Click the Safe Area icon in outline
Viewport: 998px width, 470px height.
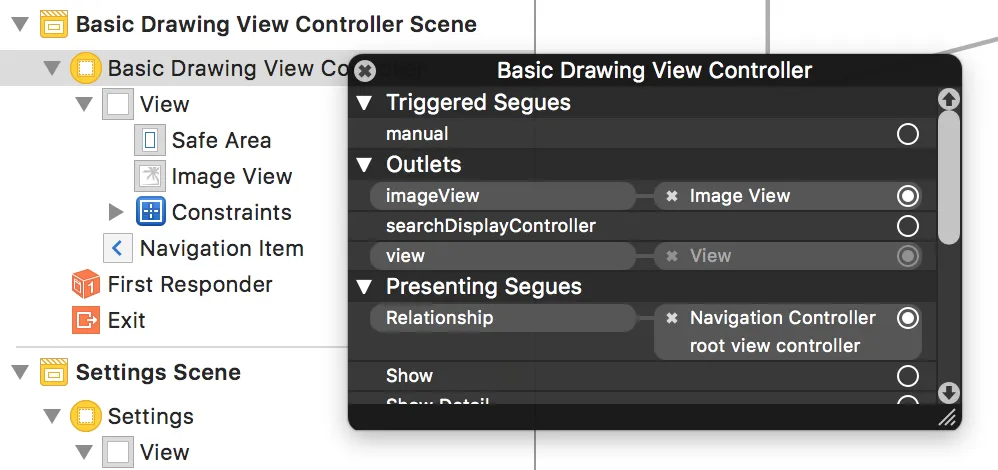150,141
